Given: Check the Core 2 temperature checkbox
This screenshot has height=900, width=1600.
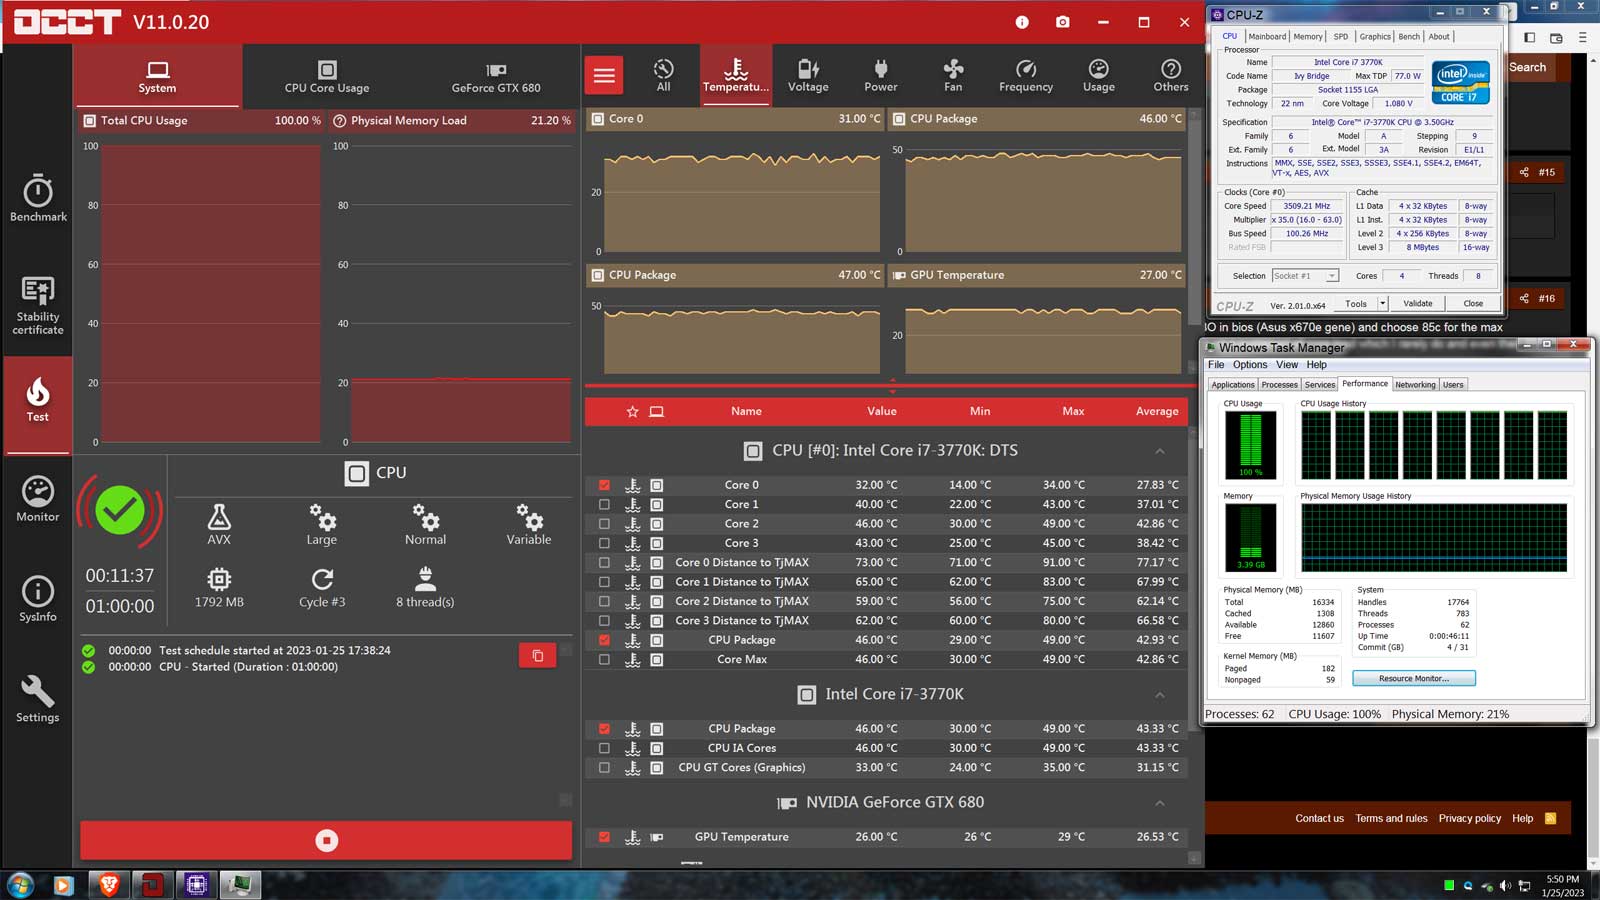Looking at the screenshot, I should [x=604, y=524].
